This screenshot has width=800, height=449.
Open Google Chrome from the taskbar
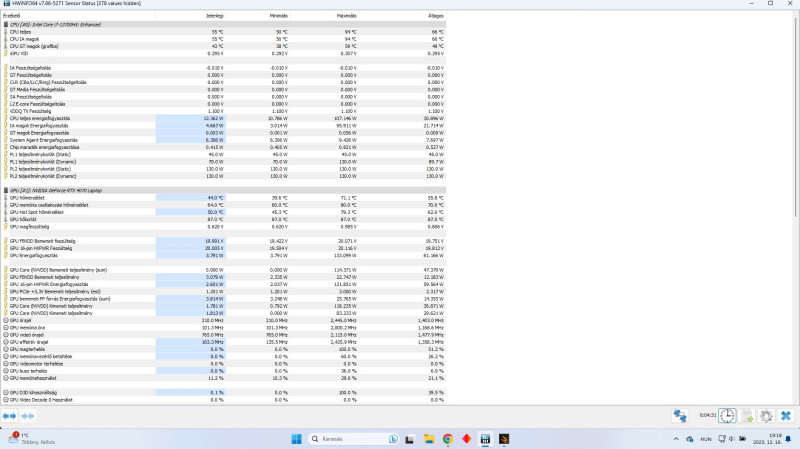(447, 439)
